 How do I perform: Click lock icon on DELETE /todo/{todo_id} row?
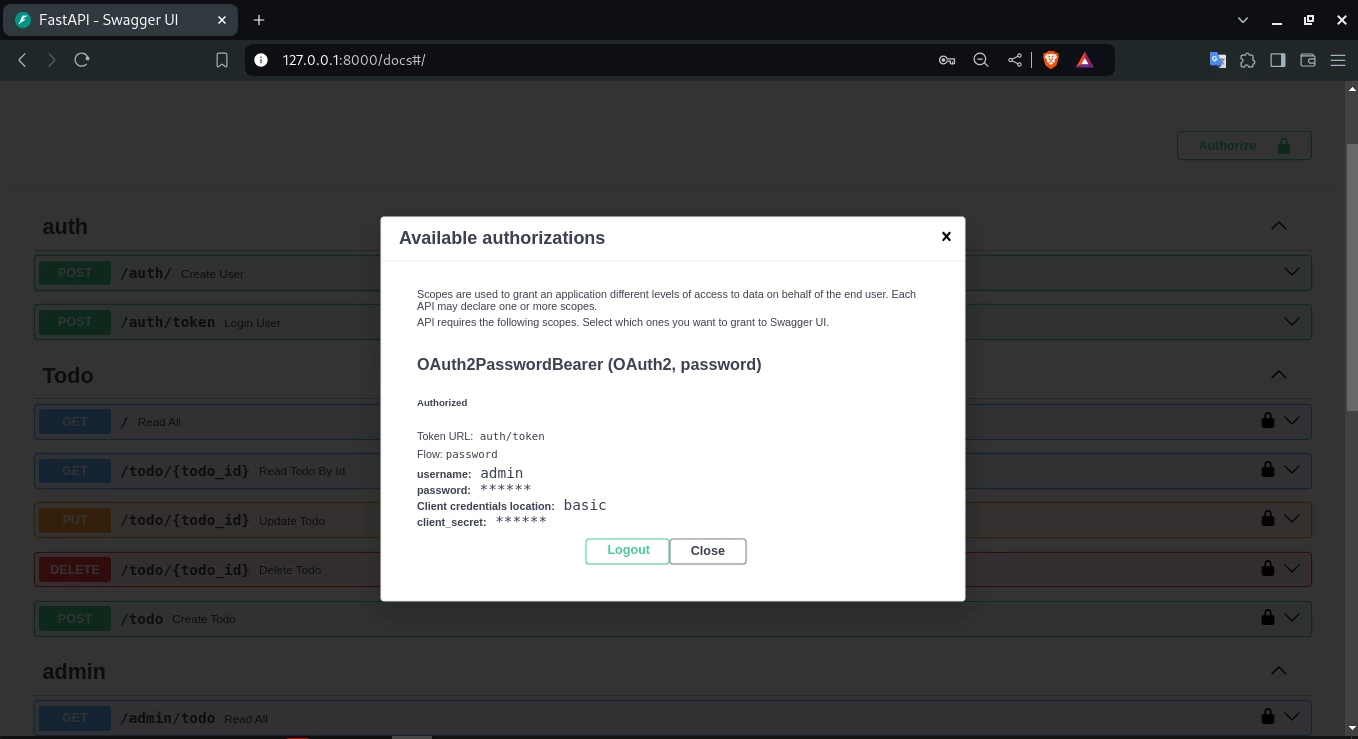(1267, 568)
